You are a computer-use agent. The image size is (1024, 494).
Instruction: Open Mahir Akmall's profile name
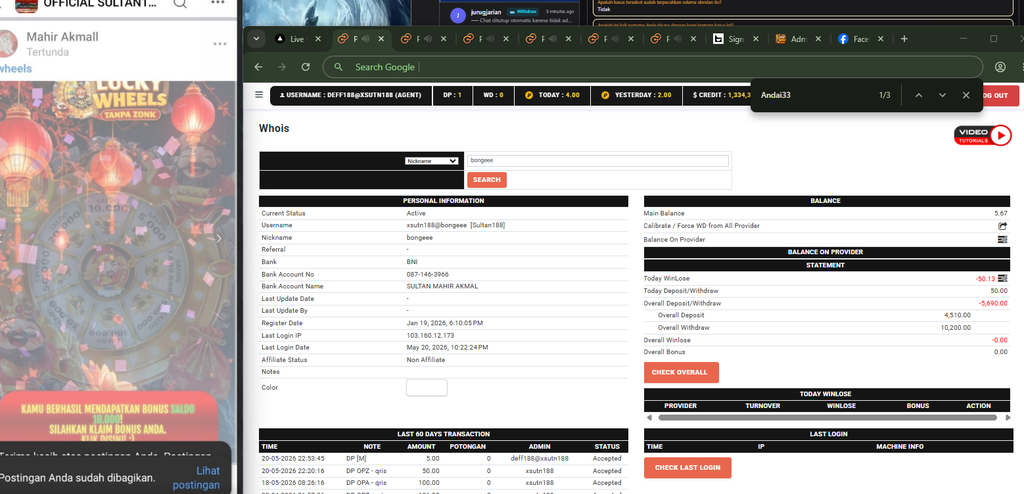pos(63,37)
